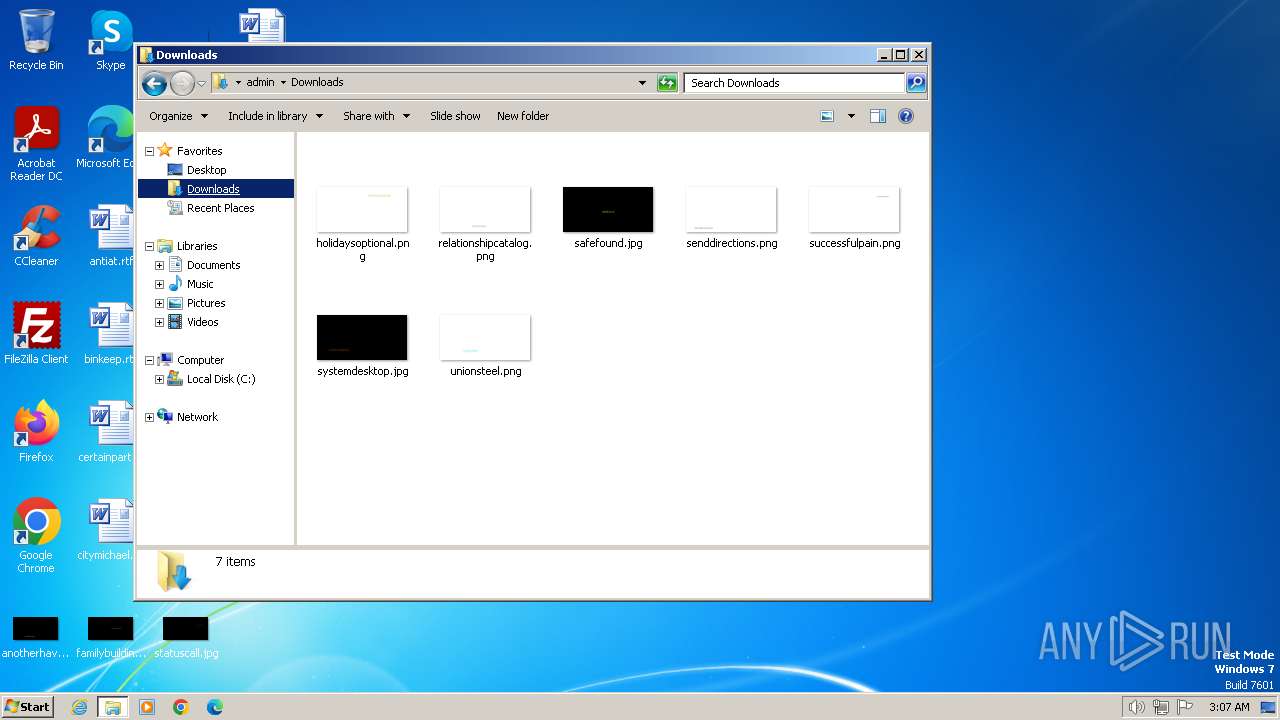Viewport: 1280px width, 720px height.
Task: Toggle the preview pane
Action: (x=877, y=116)
